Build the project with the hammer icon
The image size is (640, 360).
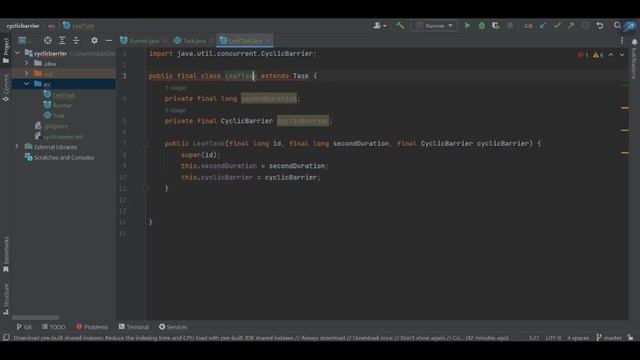coord(400,26)
